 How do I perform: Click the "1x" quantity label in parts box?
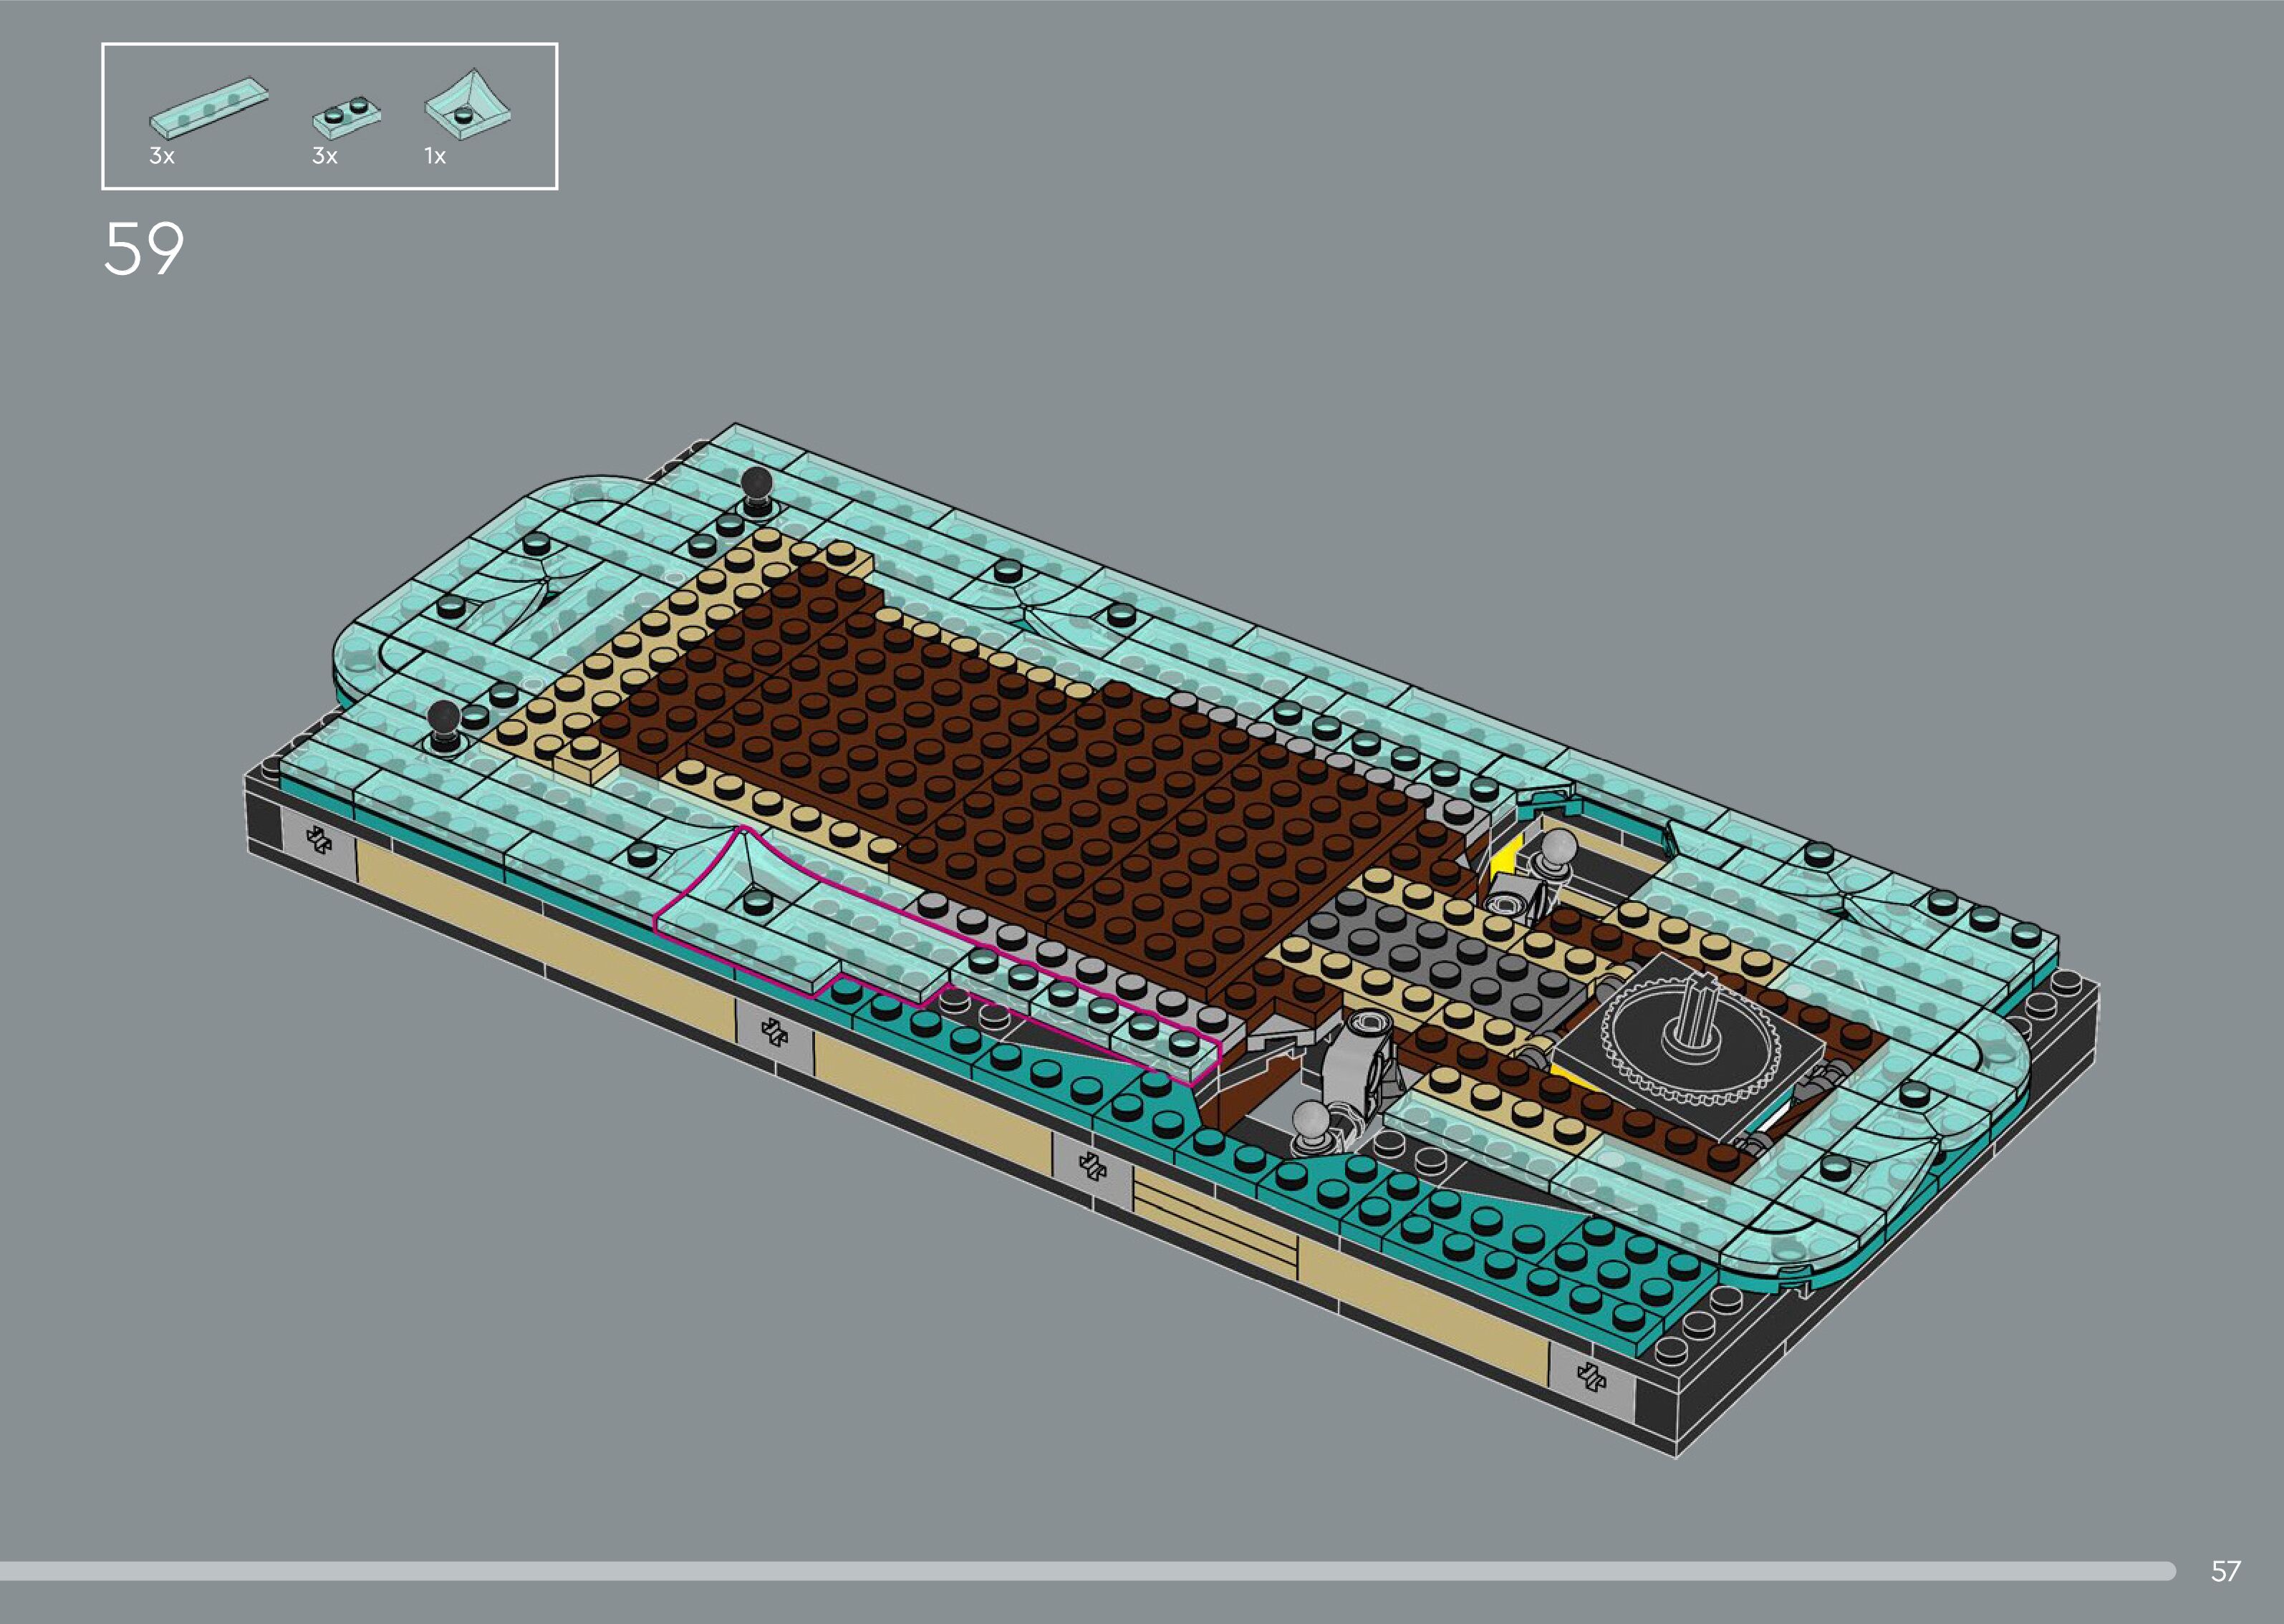tap(435, 156)
